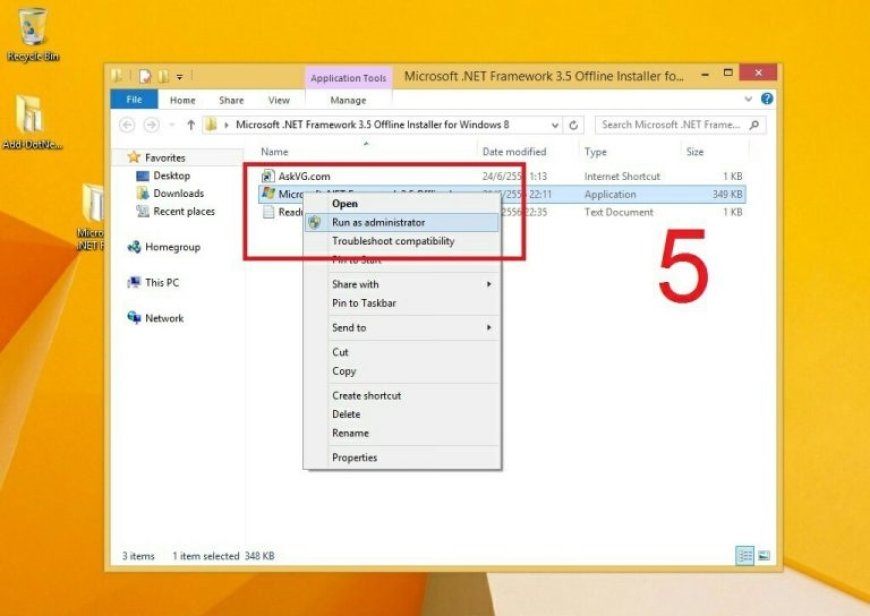The height and width of the screenshot is (616, 870).
Task: Click the folder icon in title bar
Action: [118, 75]
